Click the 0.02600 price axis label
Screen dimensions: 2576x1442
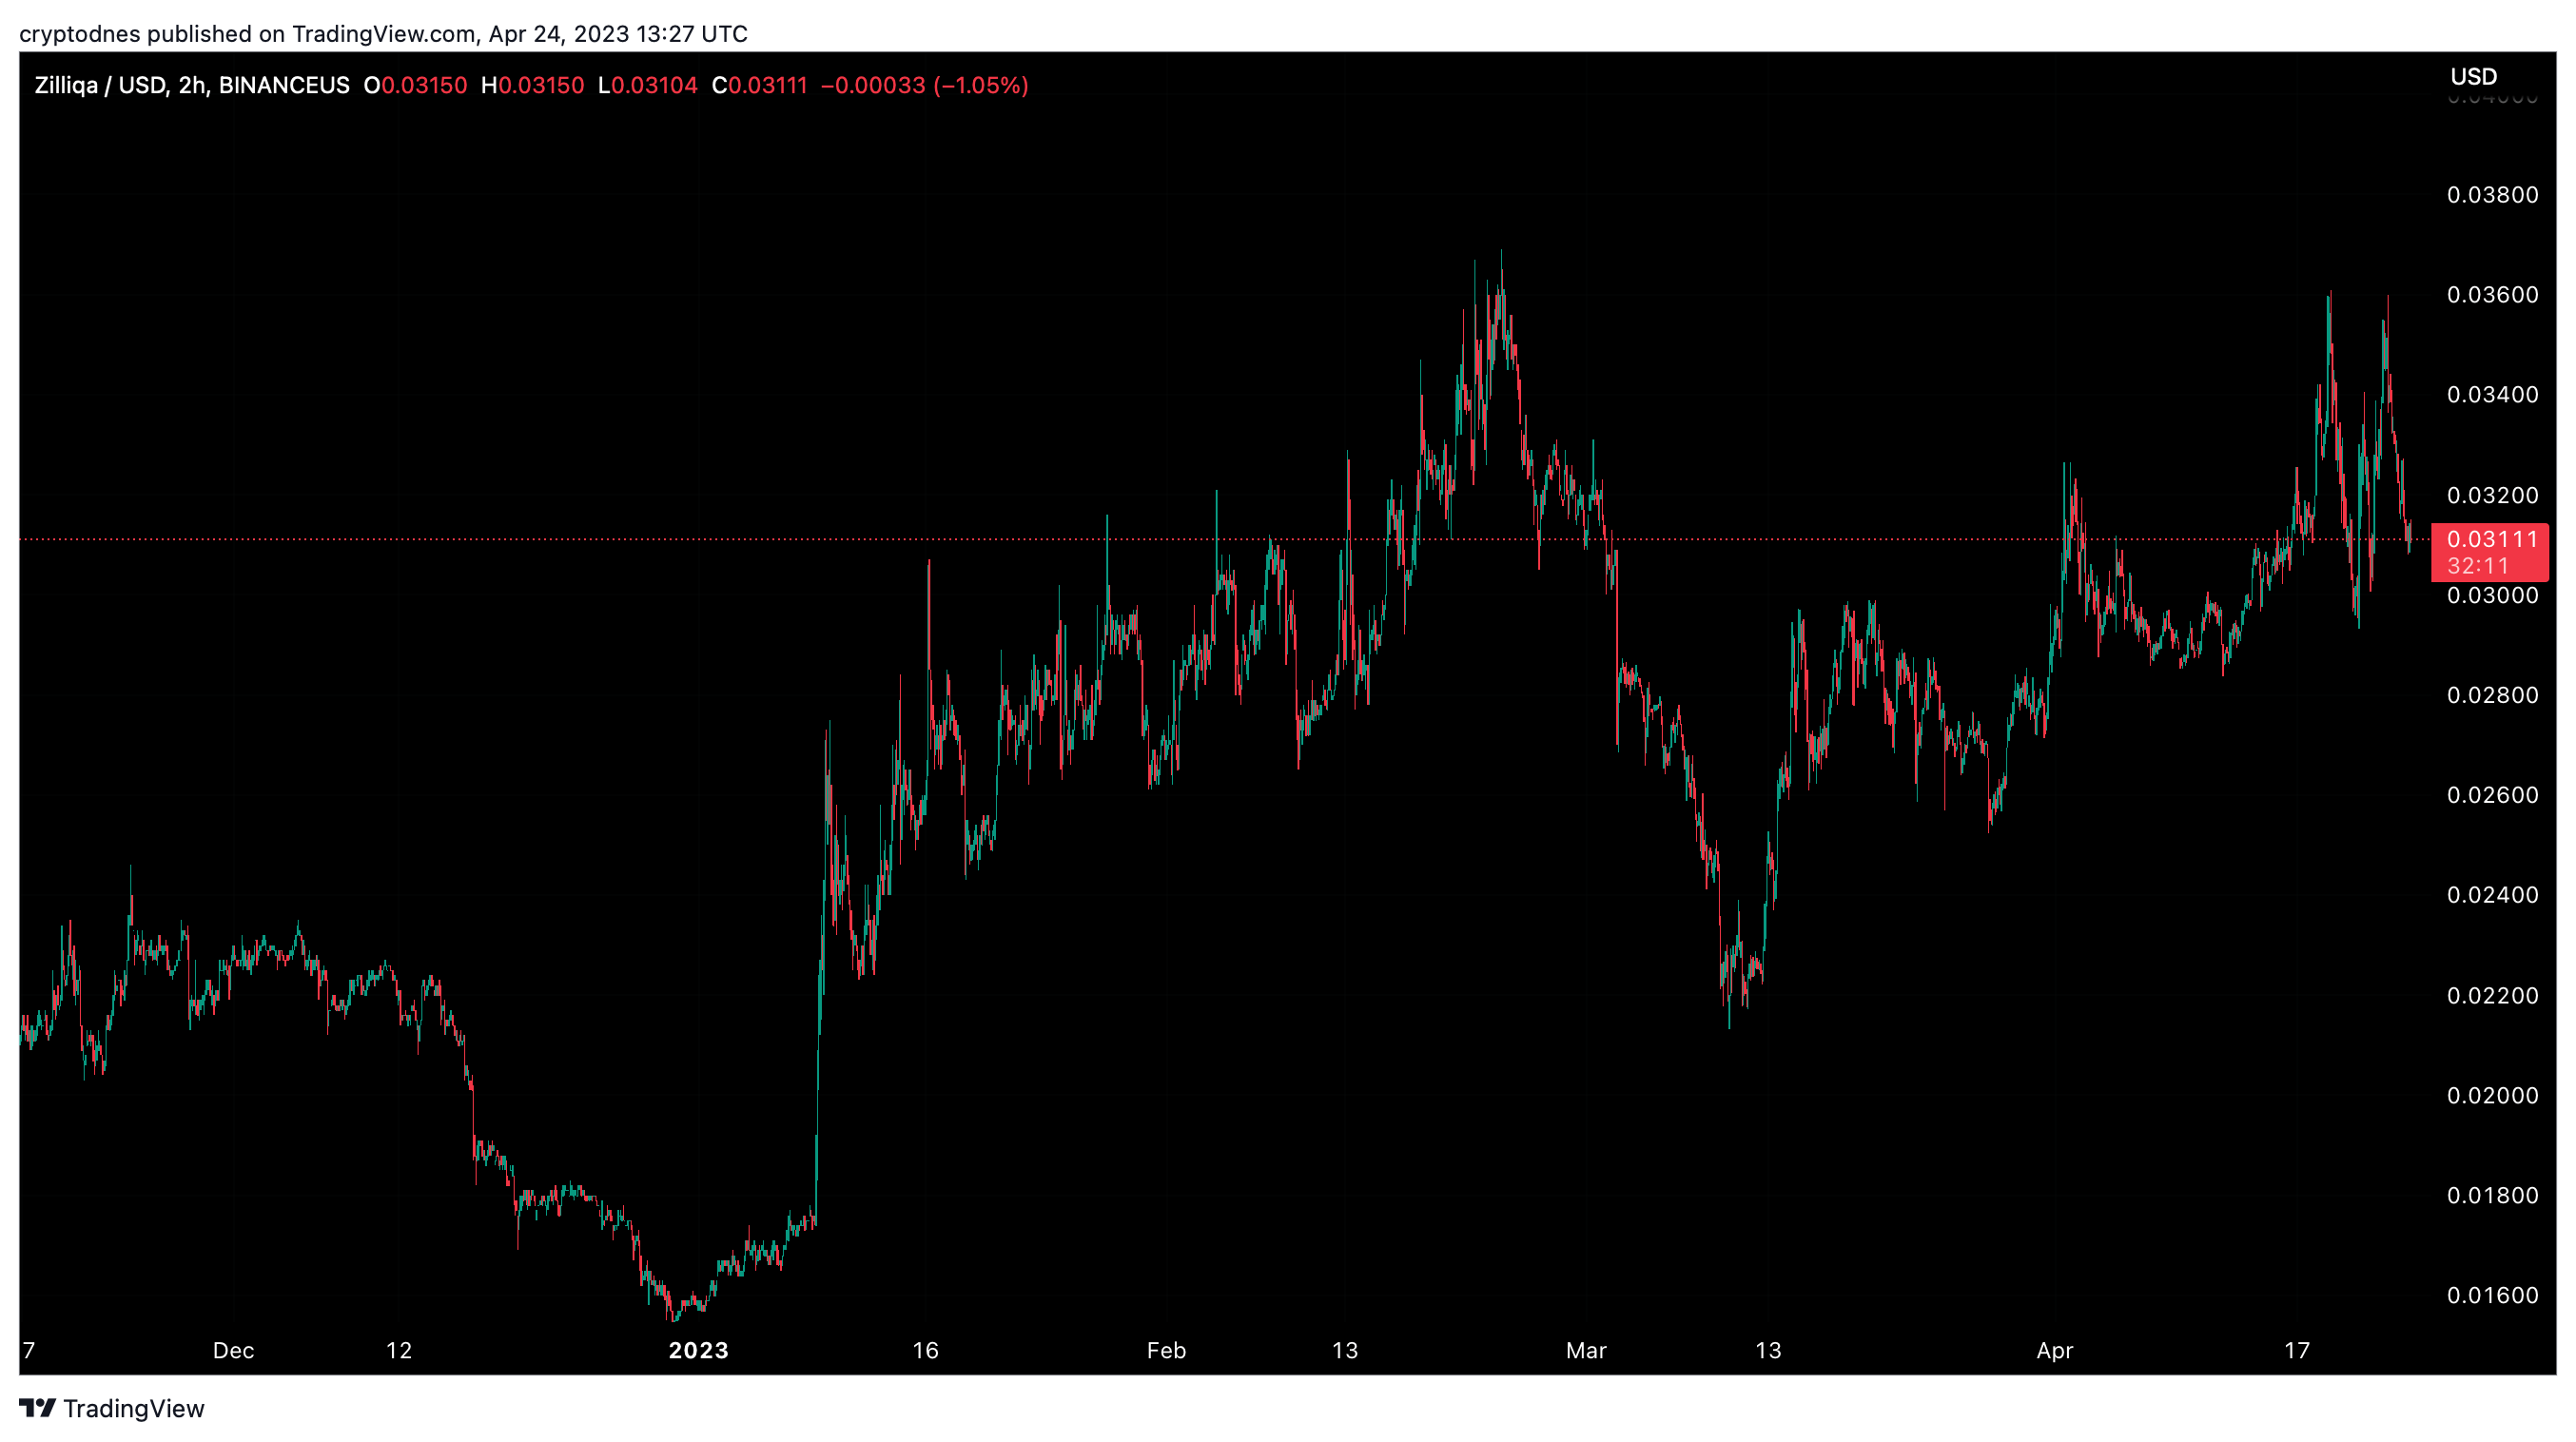2493,795
